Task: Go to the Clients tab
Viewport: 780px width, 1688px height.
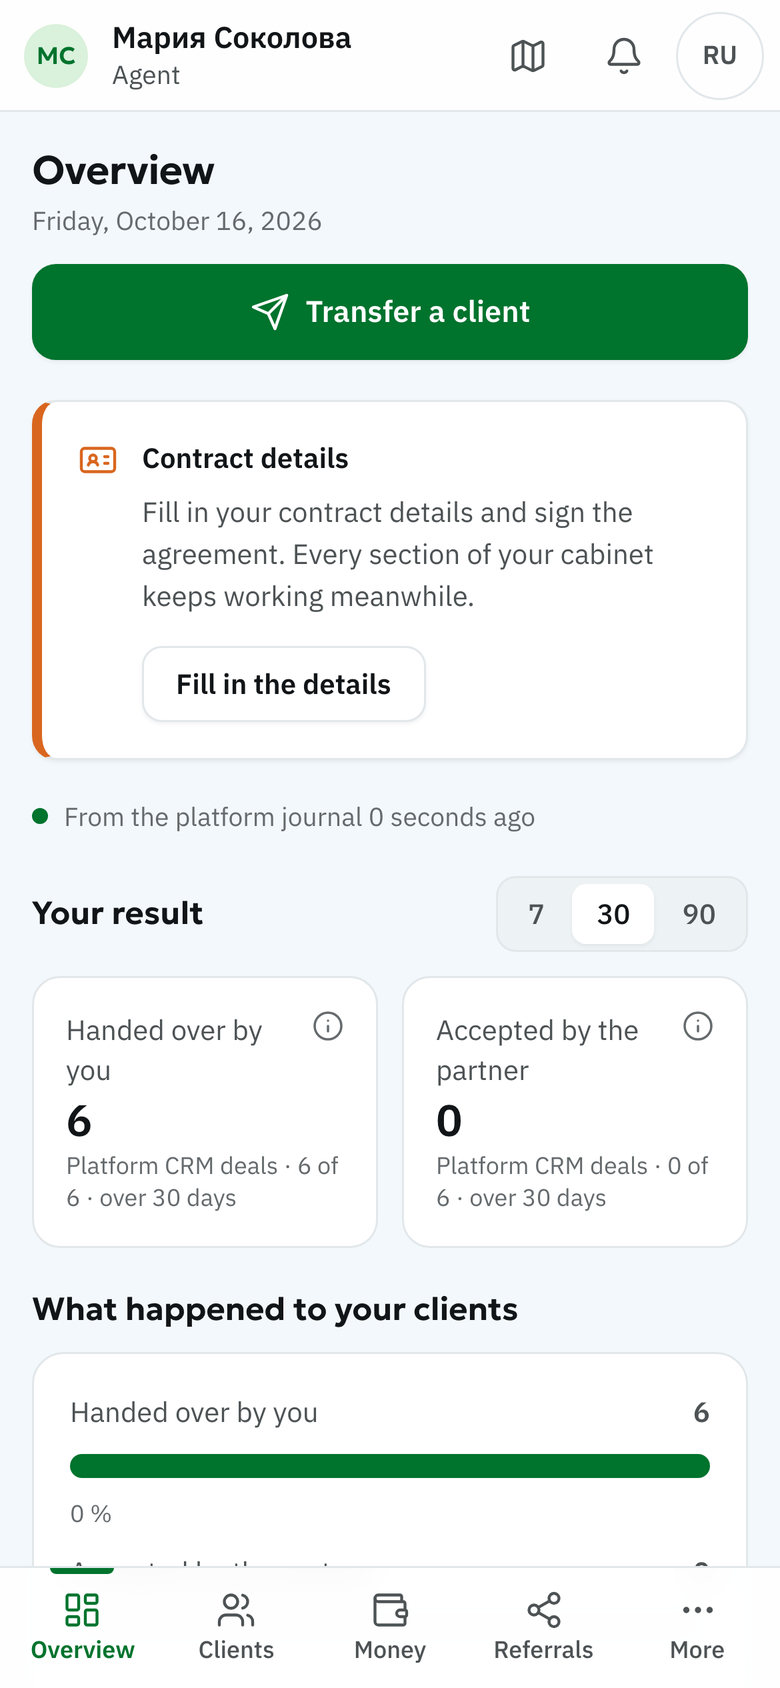Action: click(236, 1628)
